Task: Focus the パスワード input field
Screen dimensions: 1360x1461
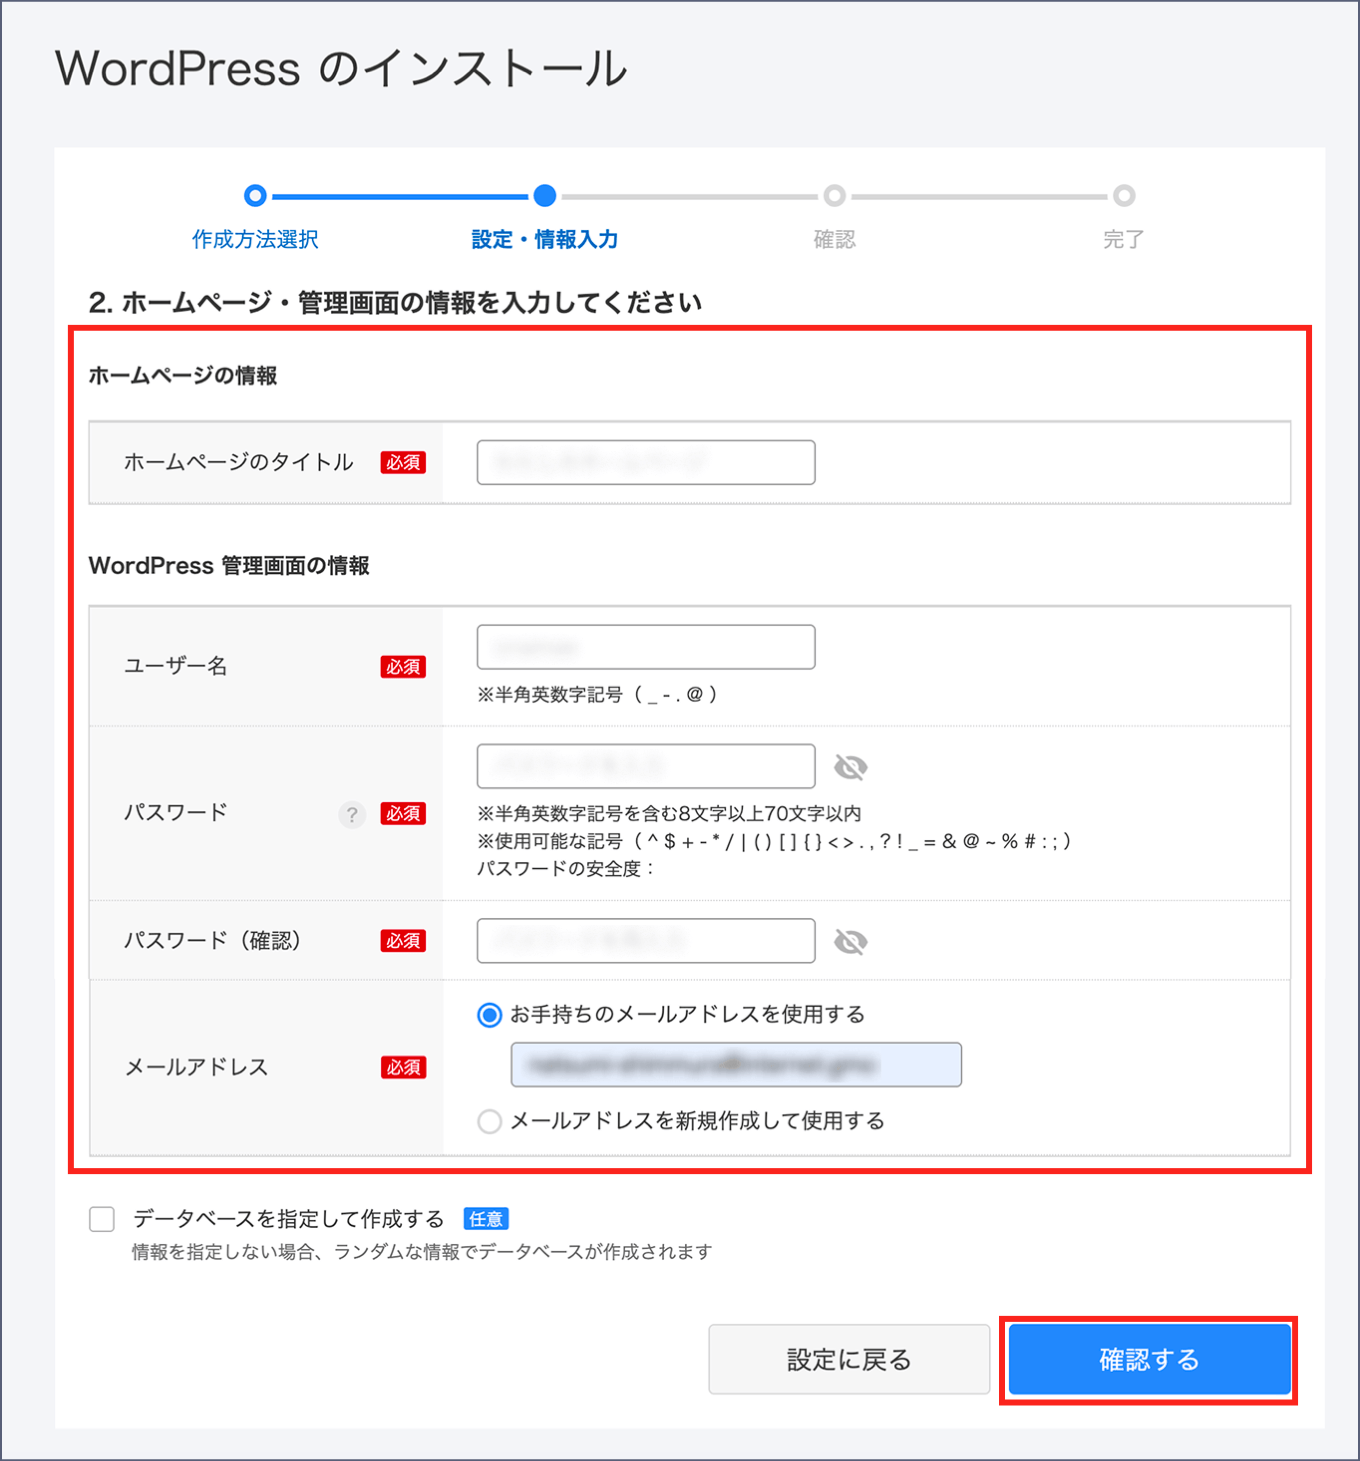Action: point(646,766)
